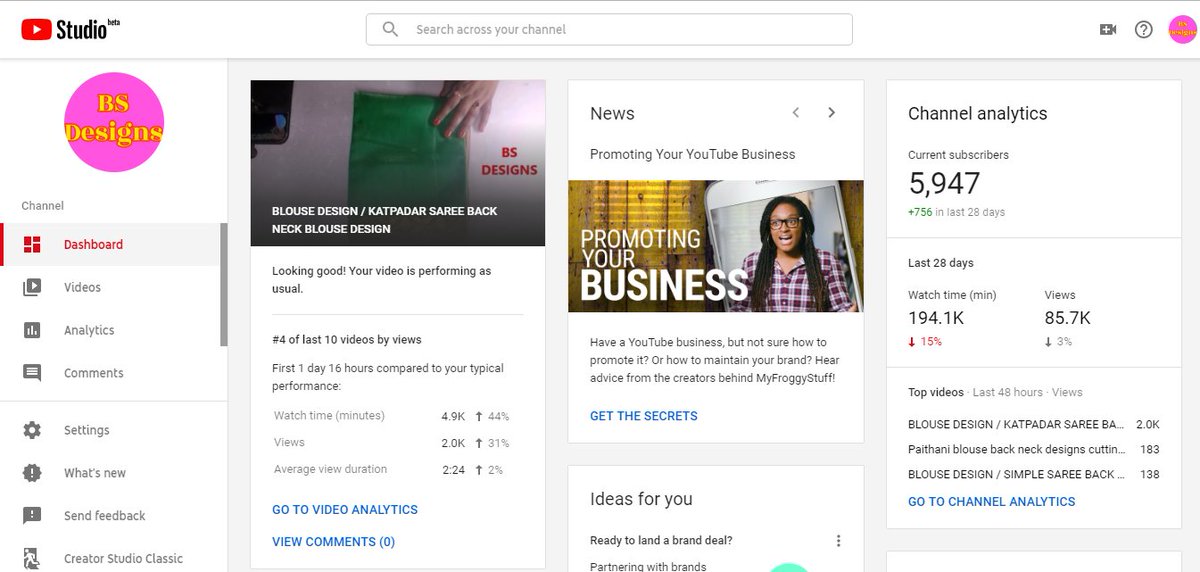Click the Comments speech bubble icon

pyautogui.click(x=32, y=373)
